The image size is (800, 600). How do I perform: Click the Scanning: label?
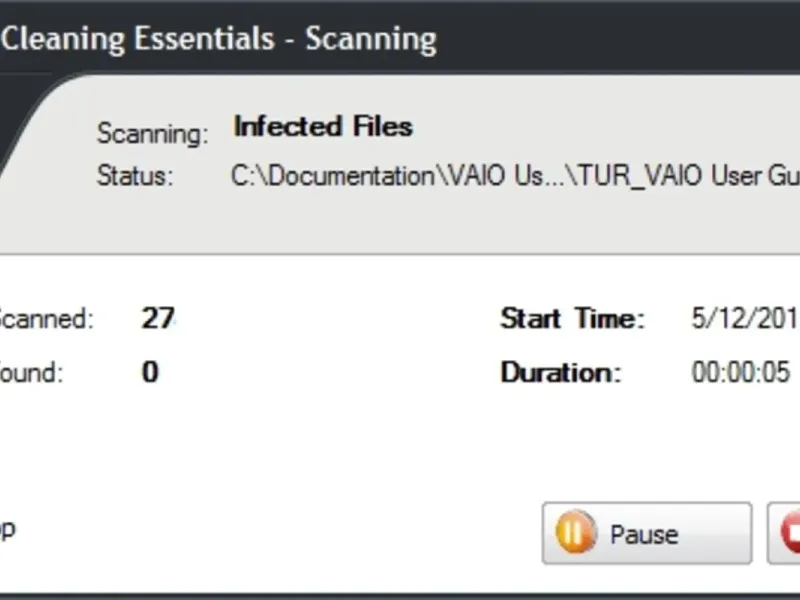[153, 134]
